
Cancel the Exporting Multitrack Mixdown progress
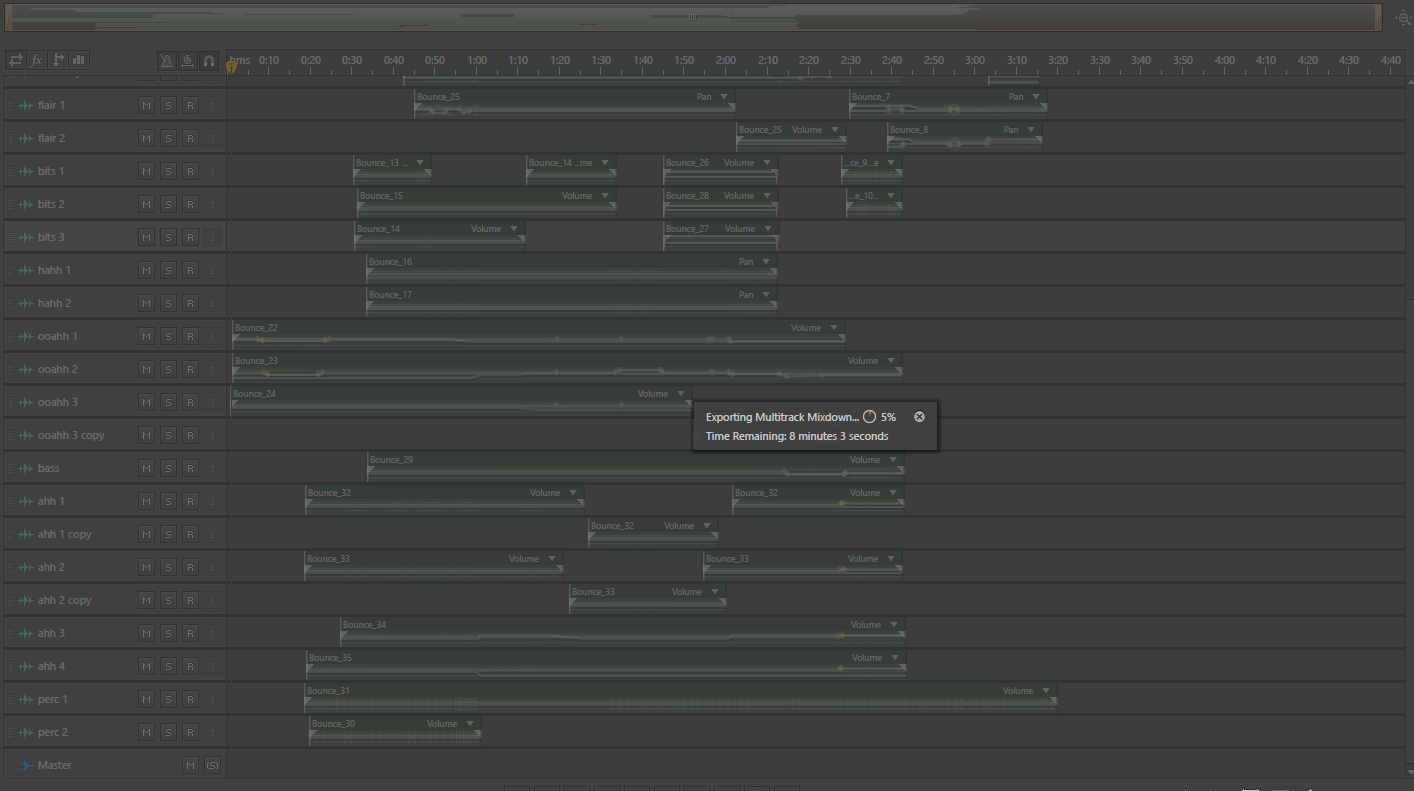click(x=919, y=417)
